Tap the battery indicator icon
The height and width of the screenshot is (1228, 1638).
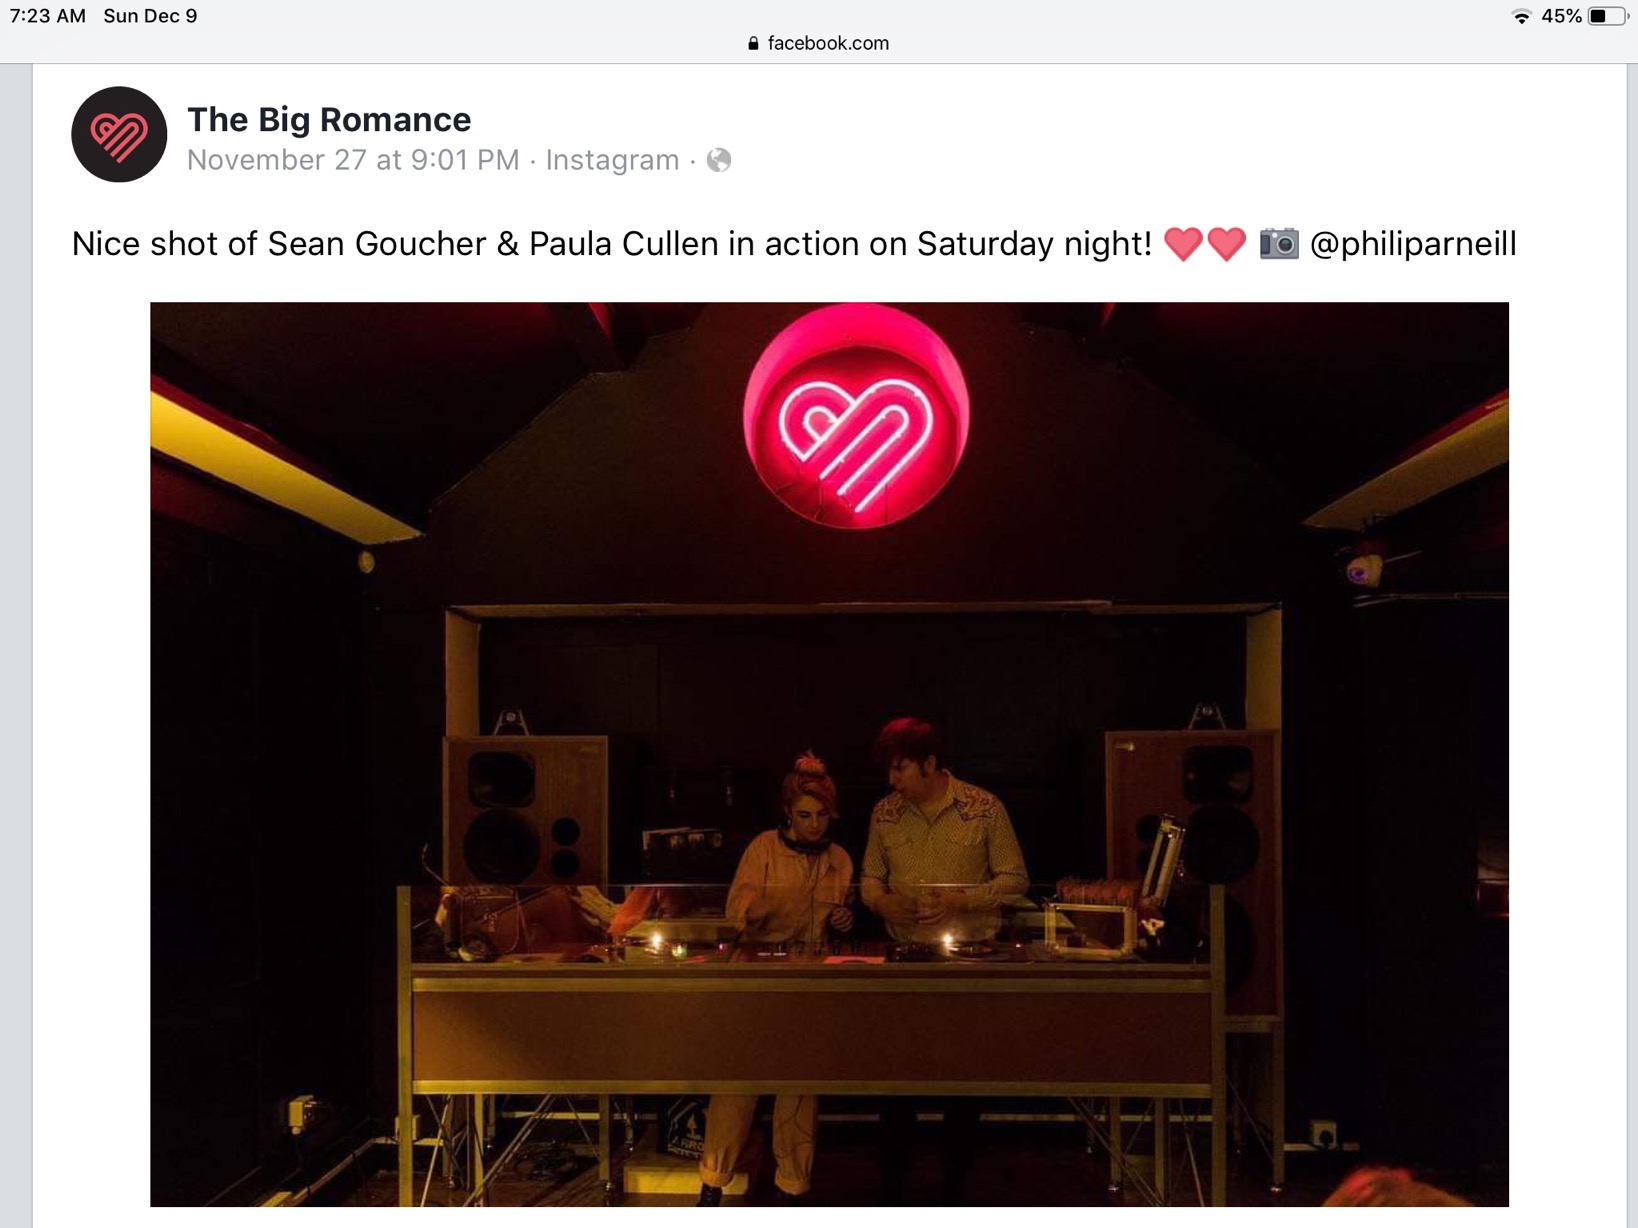pyautogui.click(x=1608, y=16)
